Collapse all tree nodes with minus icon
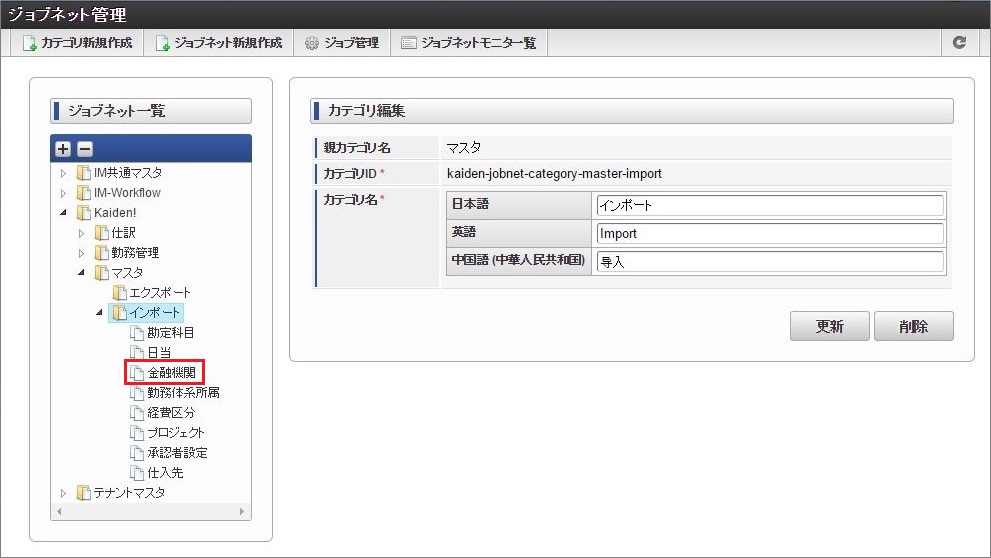This screenshot has width=991, height=558. pyautogui.click(x=85, y=149)
